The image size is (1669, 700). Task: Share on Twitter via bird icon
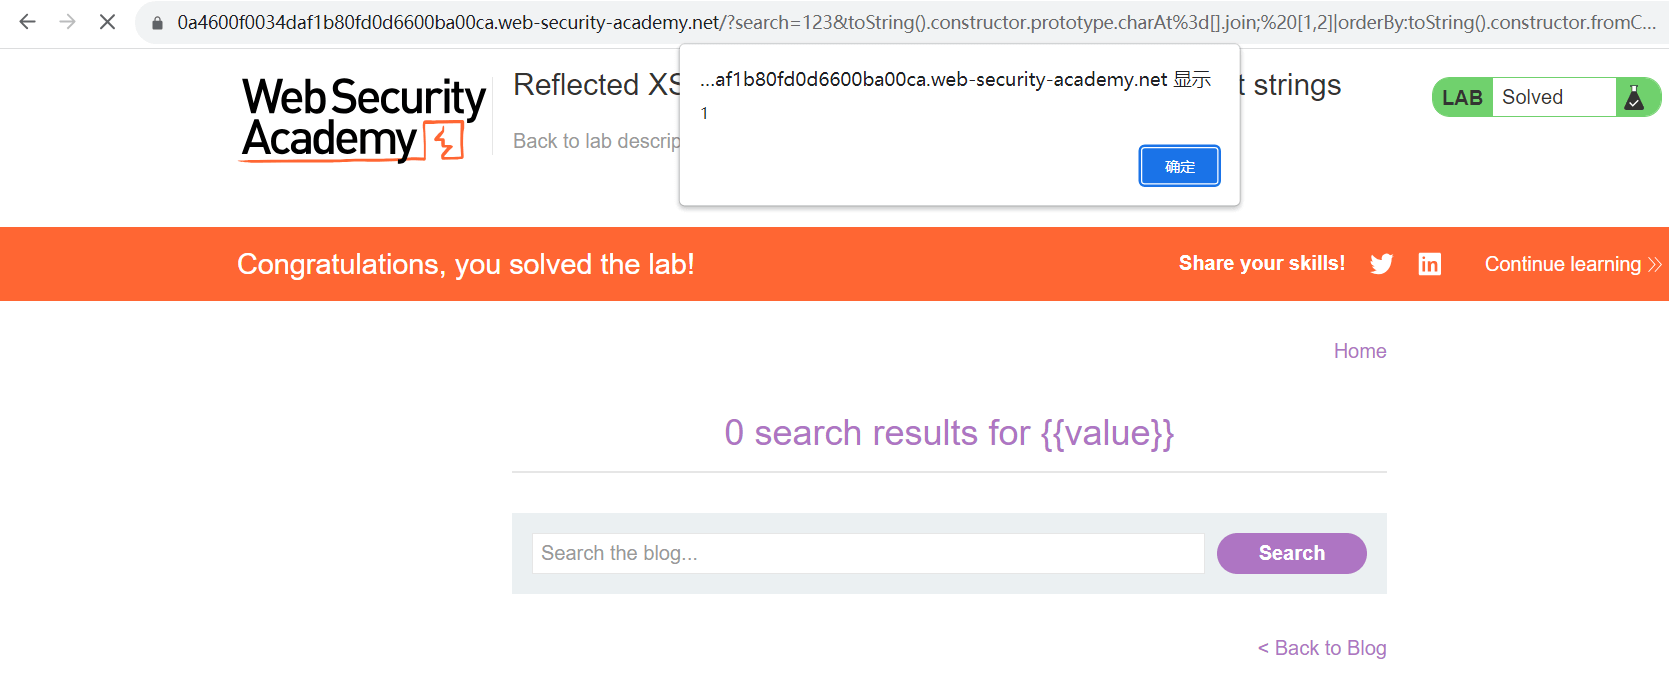[x=1381, y=264]
